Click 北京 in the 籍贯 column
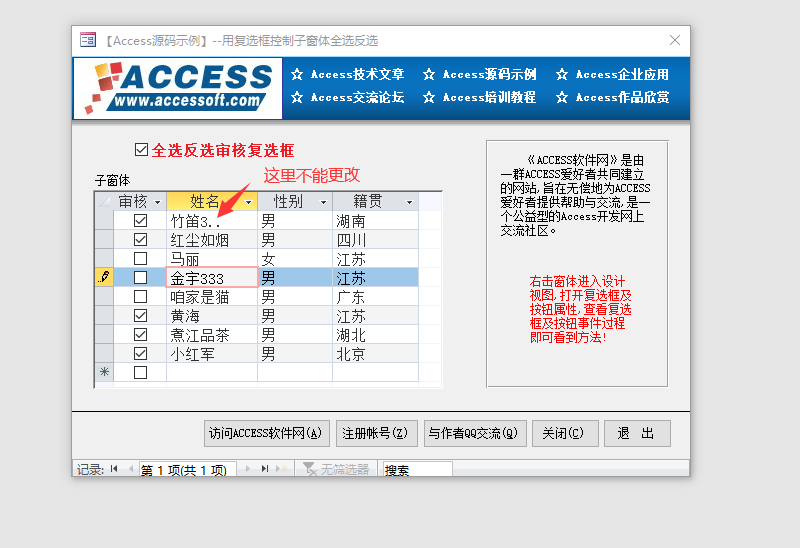This screenshot has width=800, height=548. click(x=376, y=353)
